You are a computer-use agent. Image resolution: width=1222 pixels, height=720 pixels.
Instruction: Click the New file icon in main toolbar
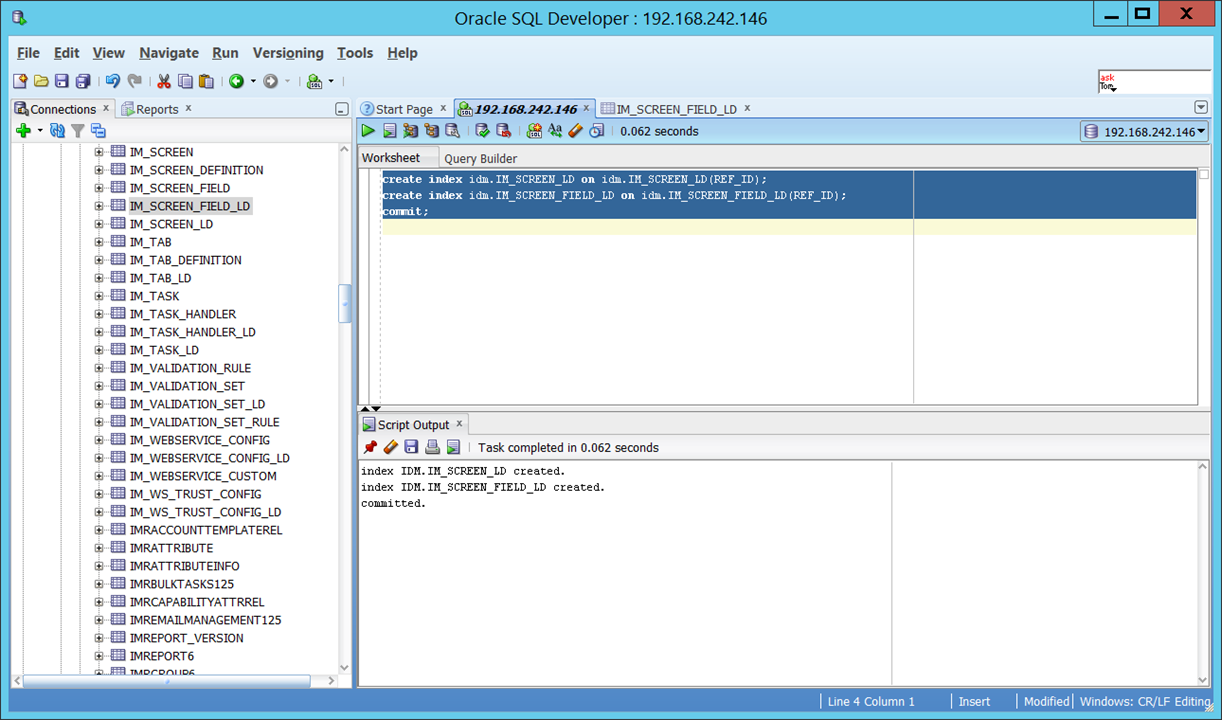(x=20, y=81)
